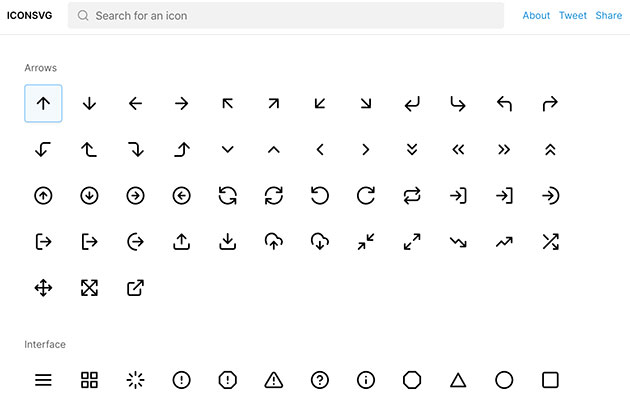Image resolution: width=630 pixels, height=403 pixels.
Task: Open the Share link
Action: 608,16
